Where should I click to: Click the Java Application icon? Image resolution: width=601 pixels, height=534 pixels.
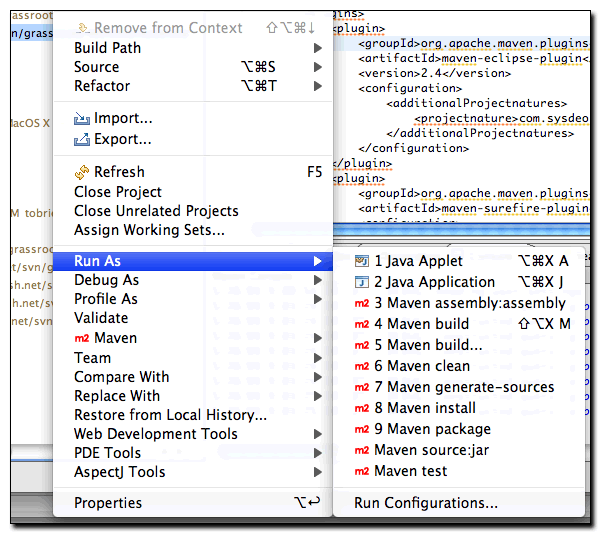(362, 282)
